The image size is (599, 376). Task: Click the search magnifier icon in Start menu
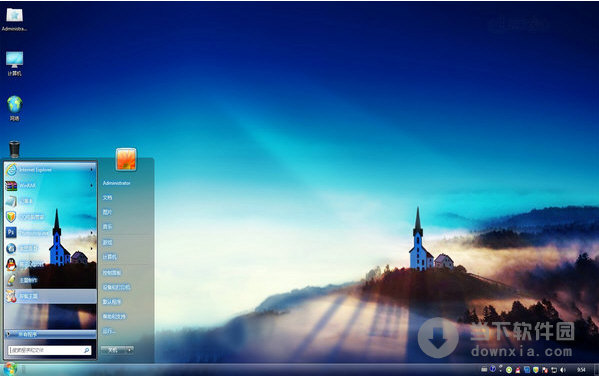click(x=87, y=350)
